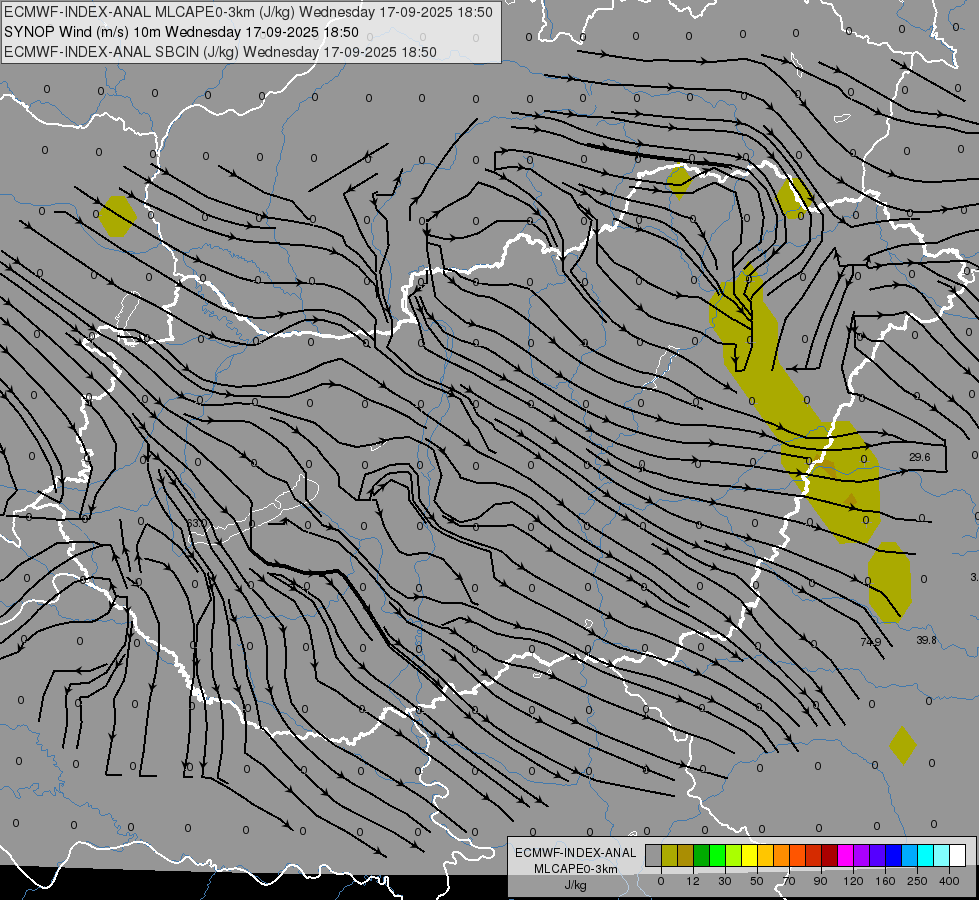Click the SBCIN header text line

coord(220,52)
